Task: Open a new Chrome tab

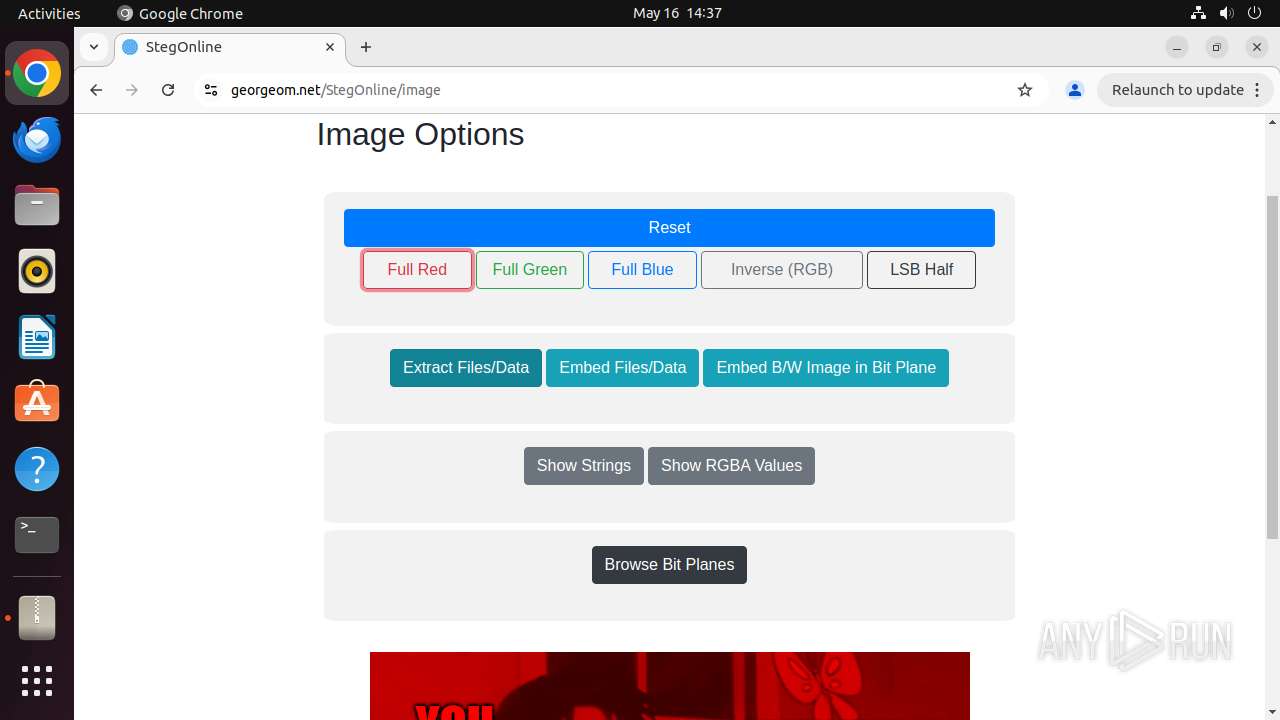Action: tap(366, 47)
